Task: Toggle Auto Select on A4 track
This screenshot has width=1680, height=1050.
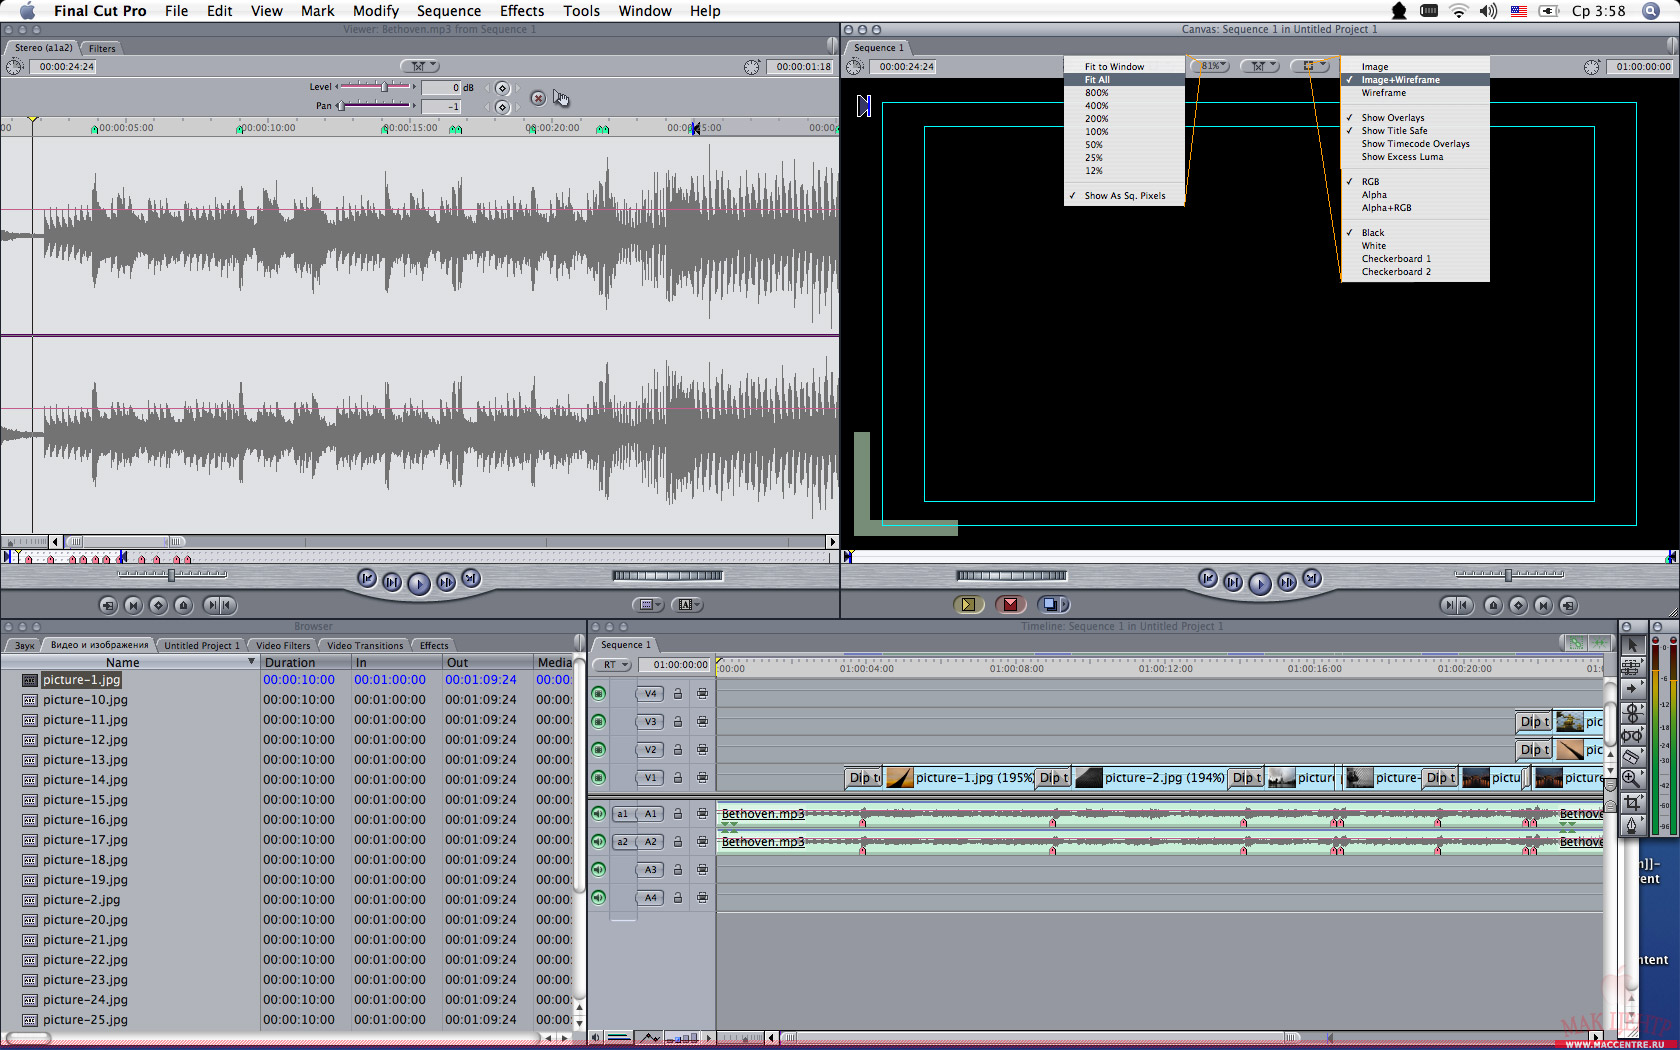Action: point(702,897)
